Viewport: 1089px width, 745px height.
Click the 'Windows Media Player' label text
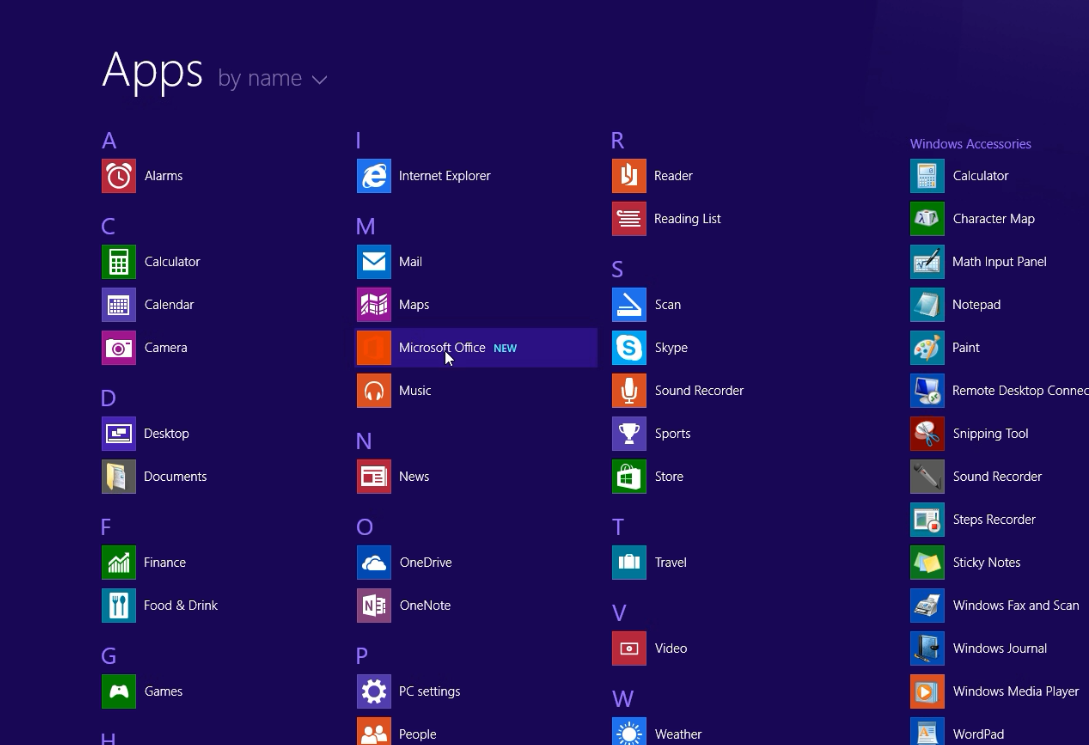(1015, 692)
